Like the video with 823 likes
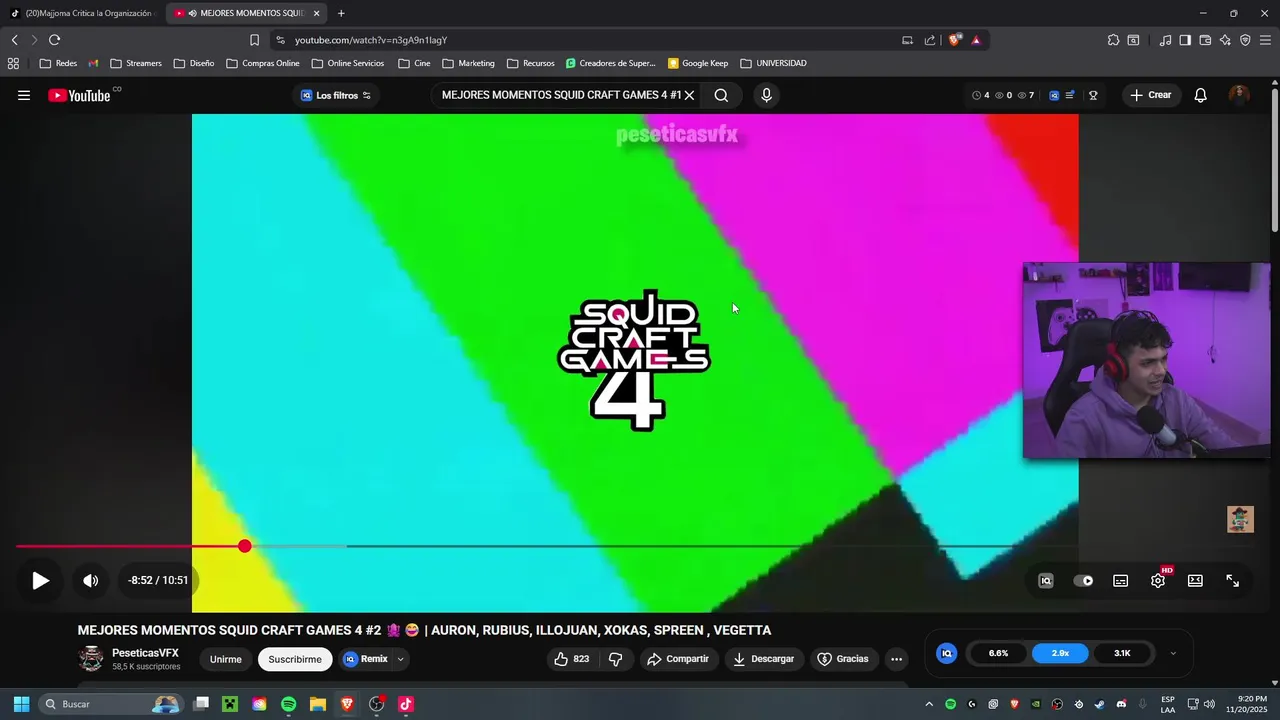The image size is (1280, 720). pyautogui.click(x=571, y=659)
